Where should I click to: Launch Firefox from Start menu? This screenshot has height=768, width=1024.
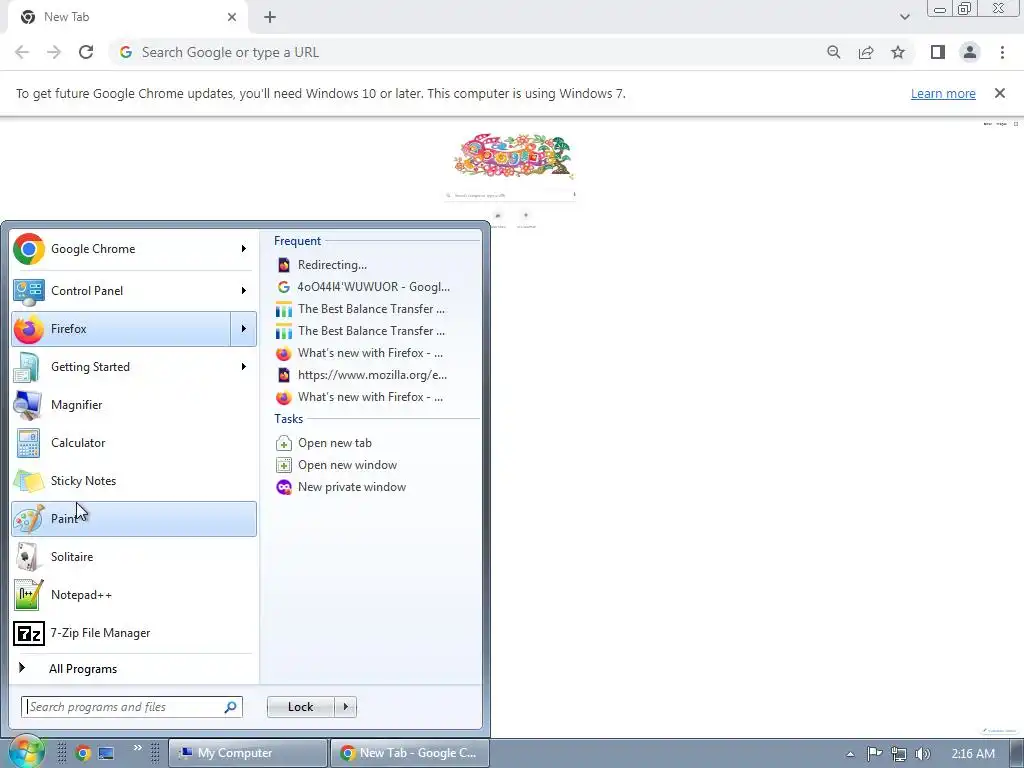[121, 328]
